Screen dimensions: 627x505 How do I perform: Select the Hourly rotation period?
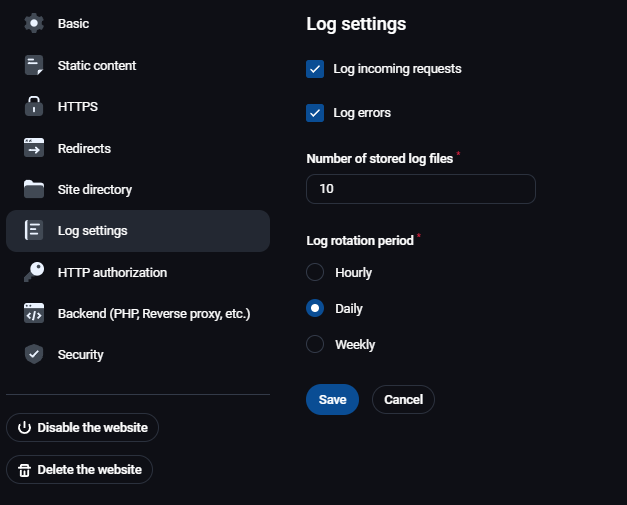click(x=315, y=272)
